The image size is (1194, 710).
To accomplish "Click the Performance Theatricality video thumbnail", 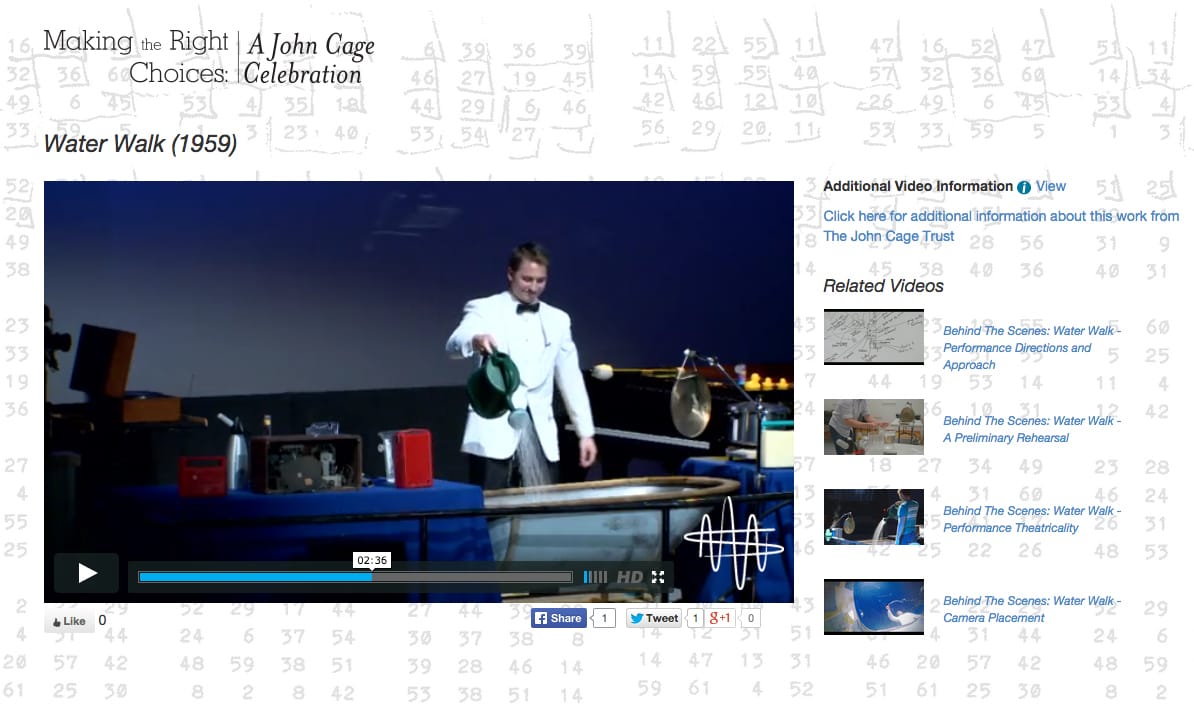I will [x=873, y=517].
